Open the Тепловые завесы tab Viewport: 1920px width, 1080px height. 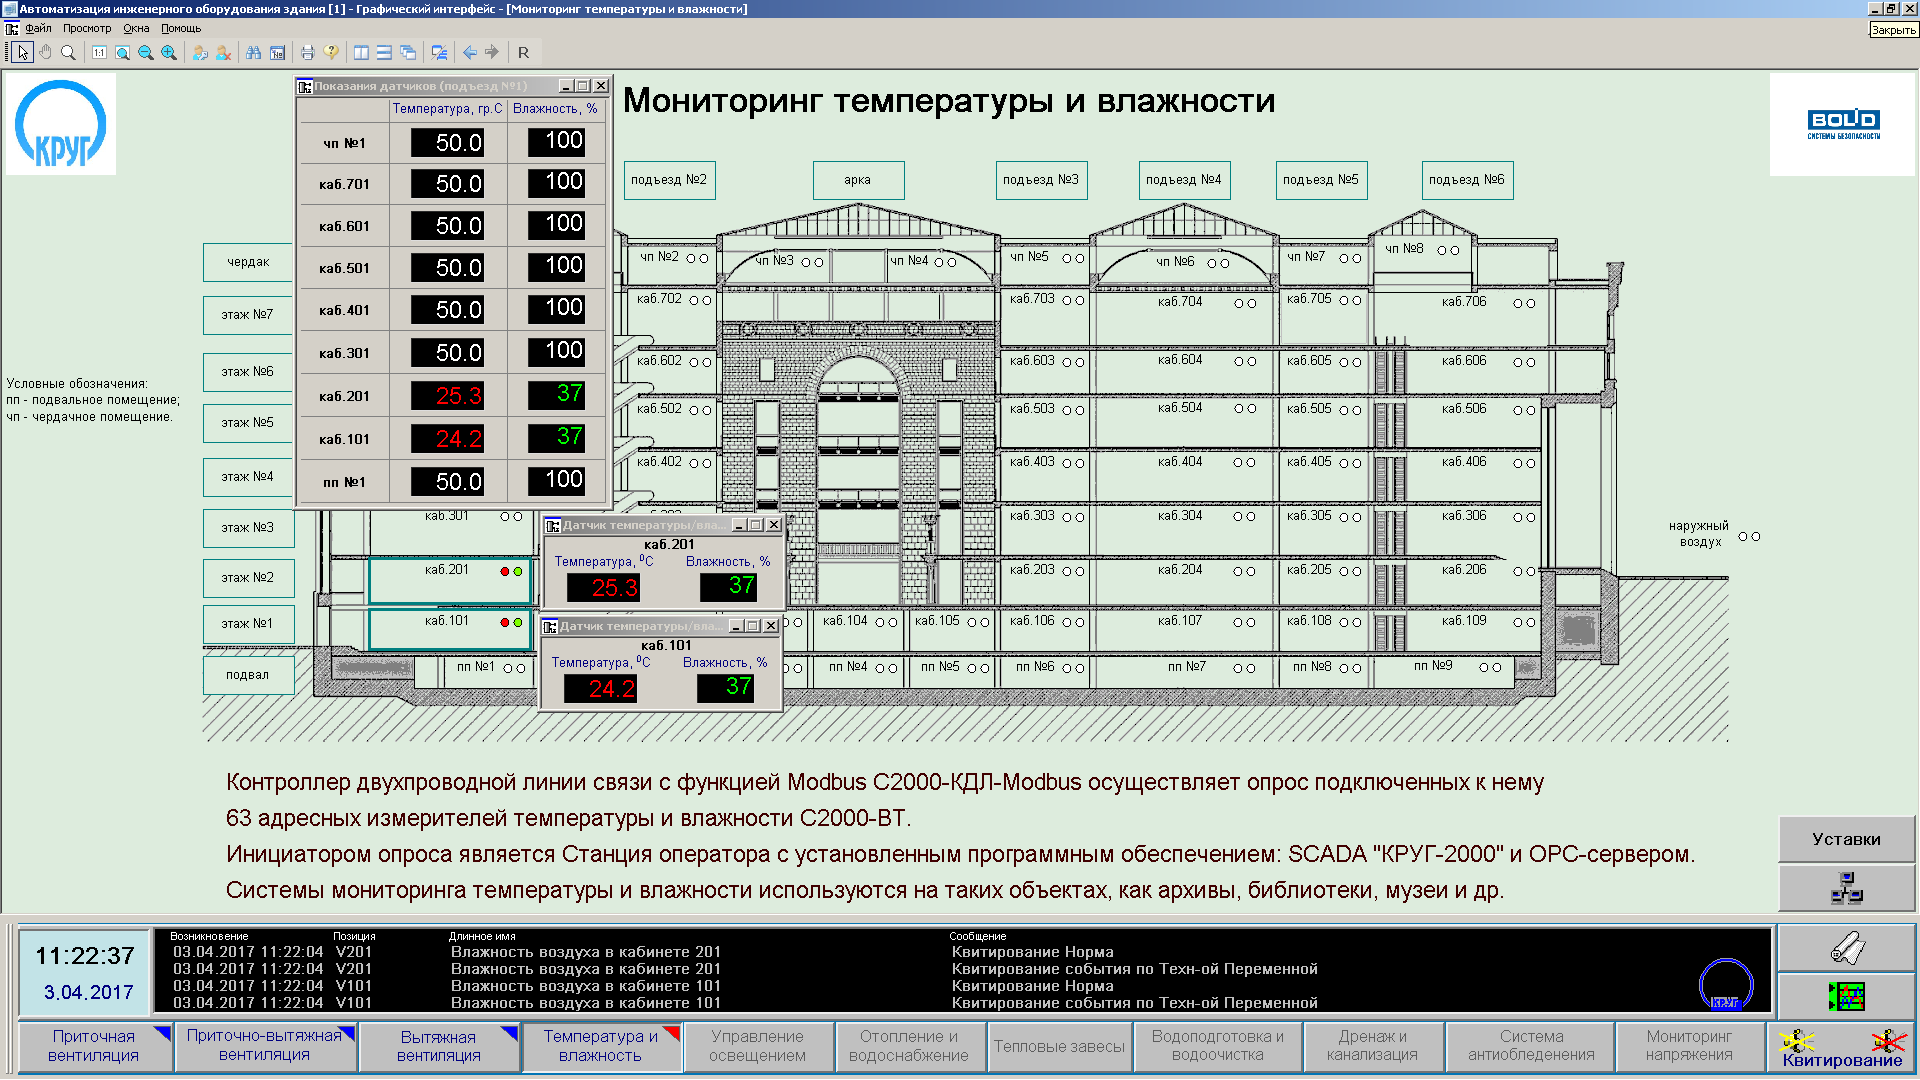click(1059, 1046)
